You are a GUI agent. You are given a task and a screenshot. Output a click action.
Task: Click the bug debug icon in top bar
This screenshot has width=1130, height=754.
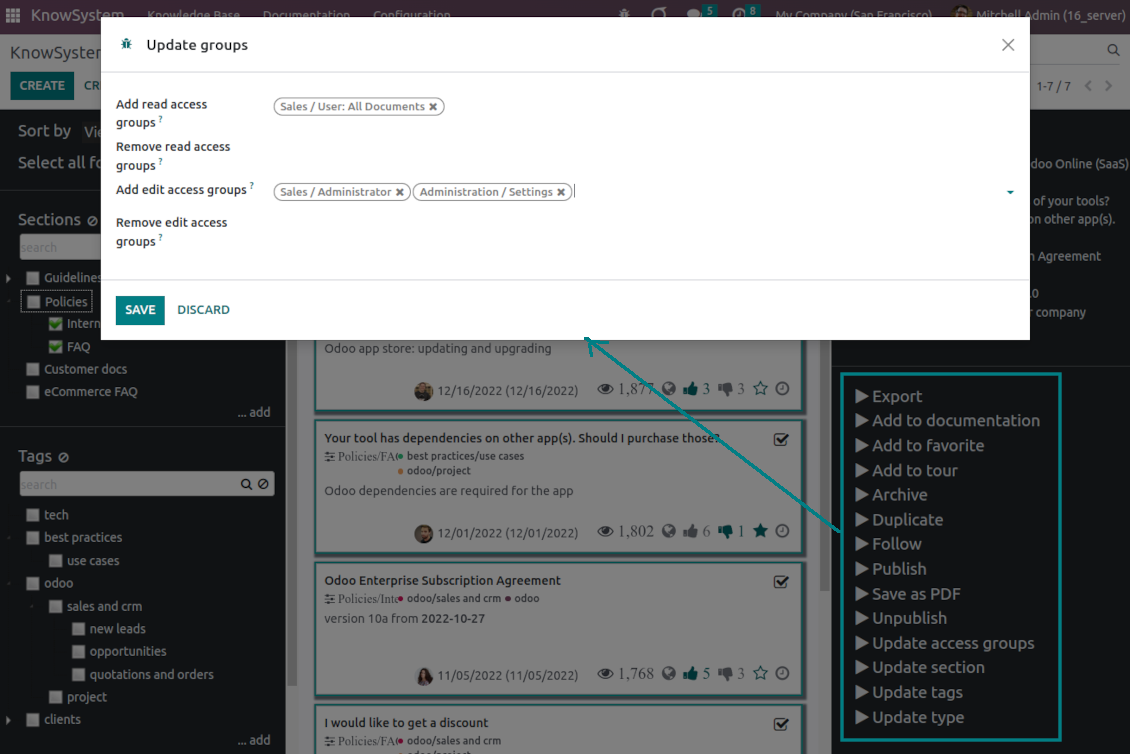click(625, 14)
